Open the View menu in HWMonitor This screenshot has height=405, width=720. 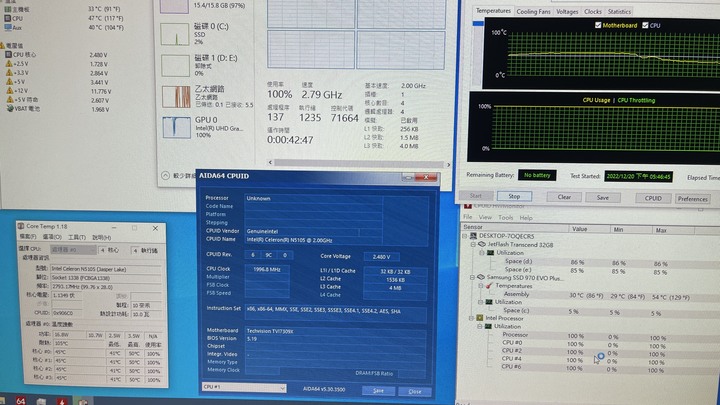point(485,217)
